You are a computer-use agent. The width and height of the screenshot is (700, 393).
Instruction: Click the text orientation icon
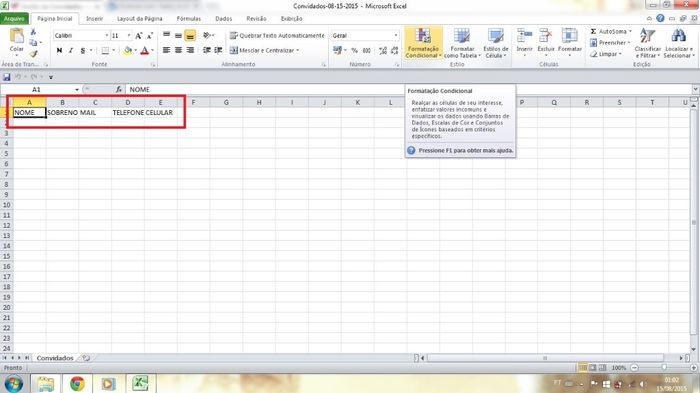207,35
